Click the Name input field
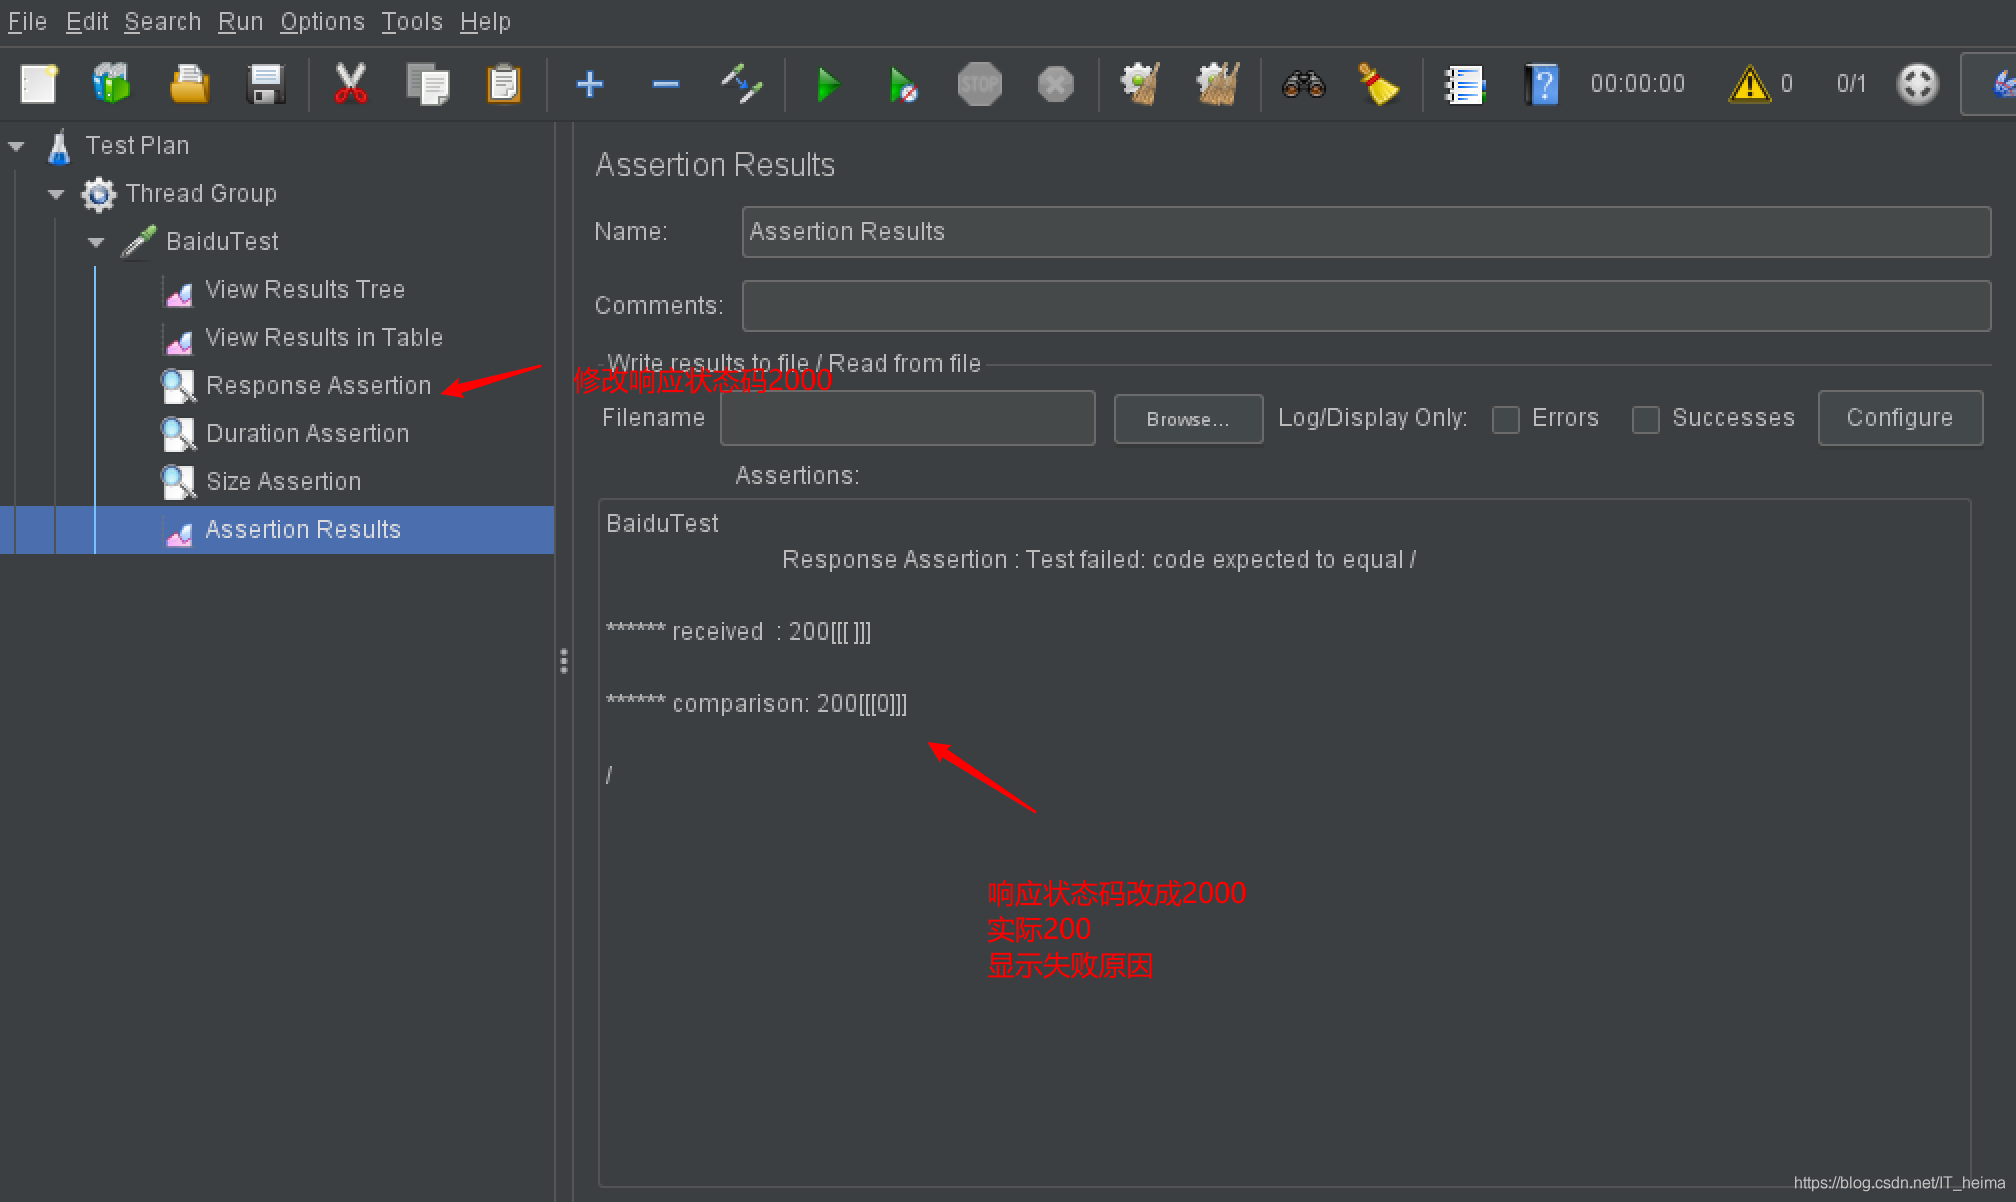 pyautogui.click(x=1366, y=232)
